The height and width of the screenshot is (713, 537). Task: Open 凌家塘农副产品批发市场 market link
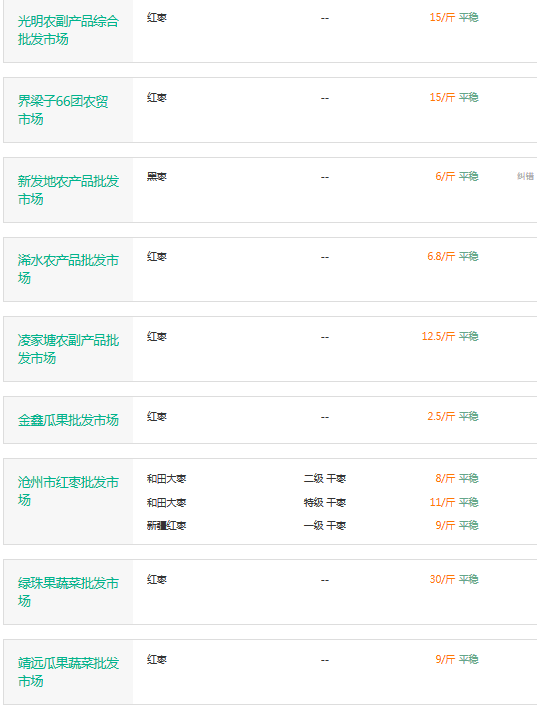[x=68, y=349]
